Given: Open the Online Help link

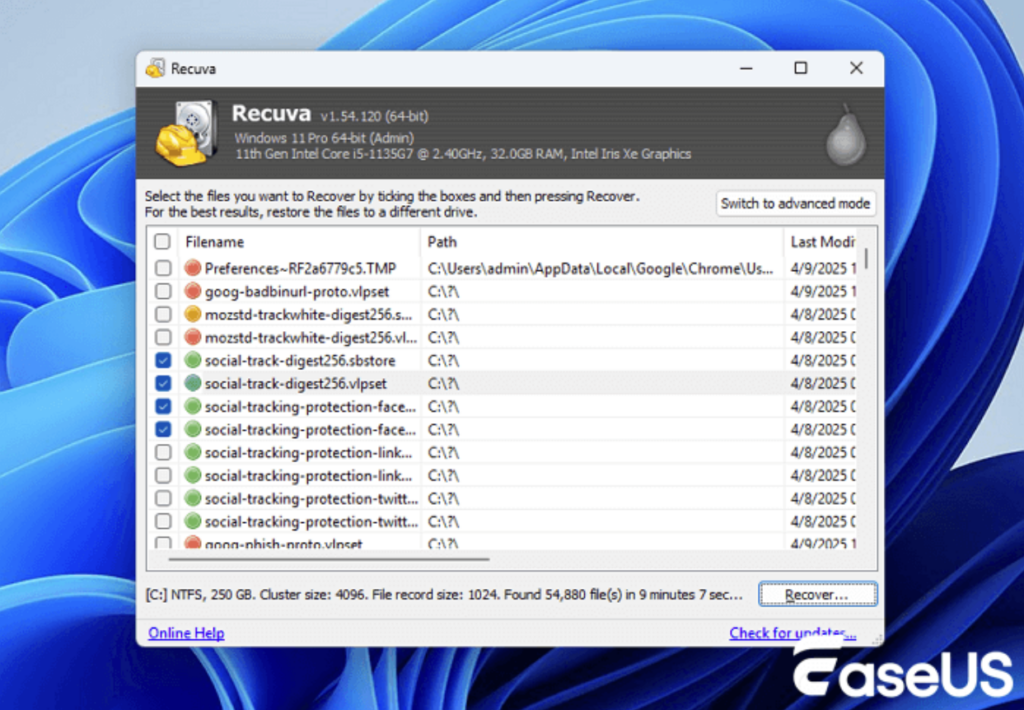Looking at the screenshot, I should (186, 633).
